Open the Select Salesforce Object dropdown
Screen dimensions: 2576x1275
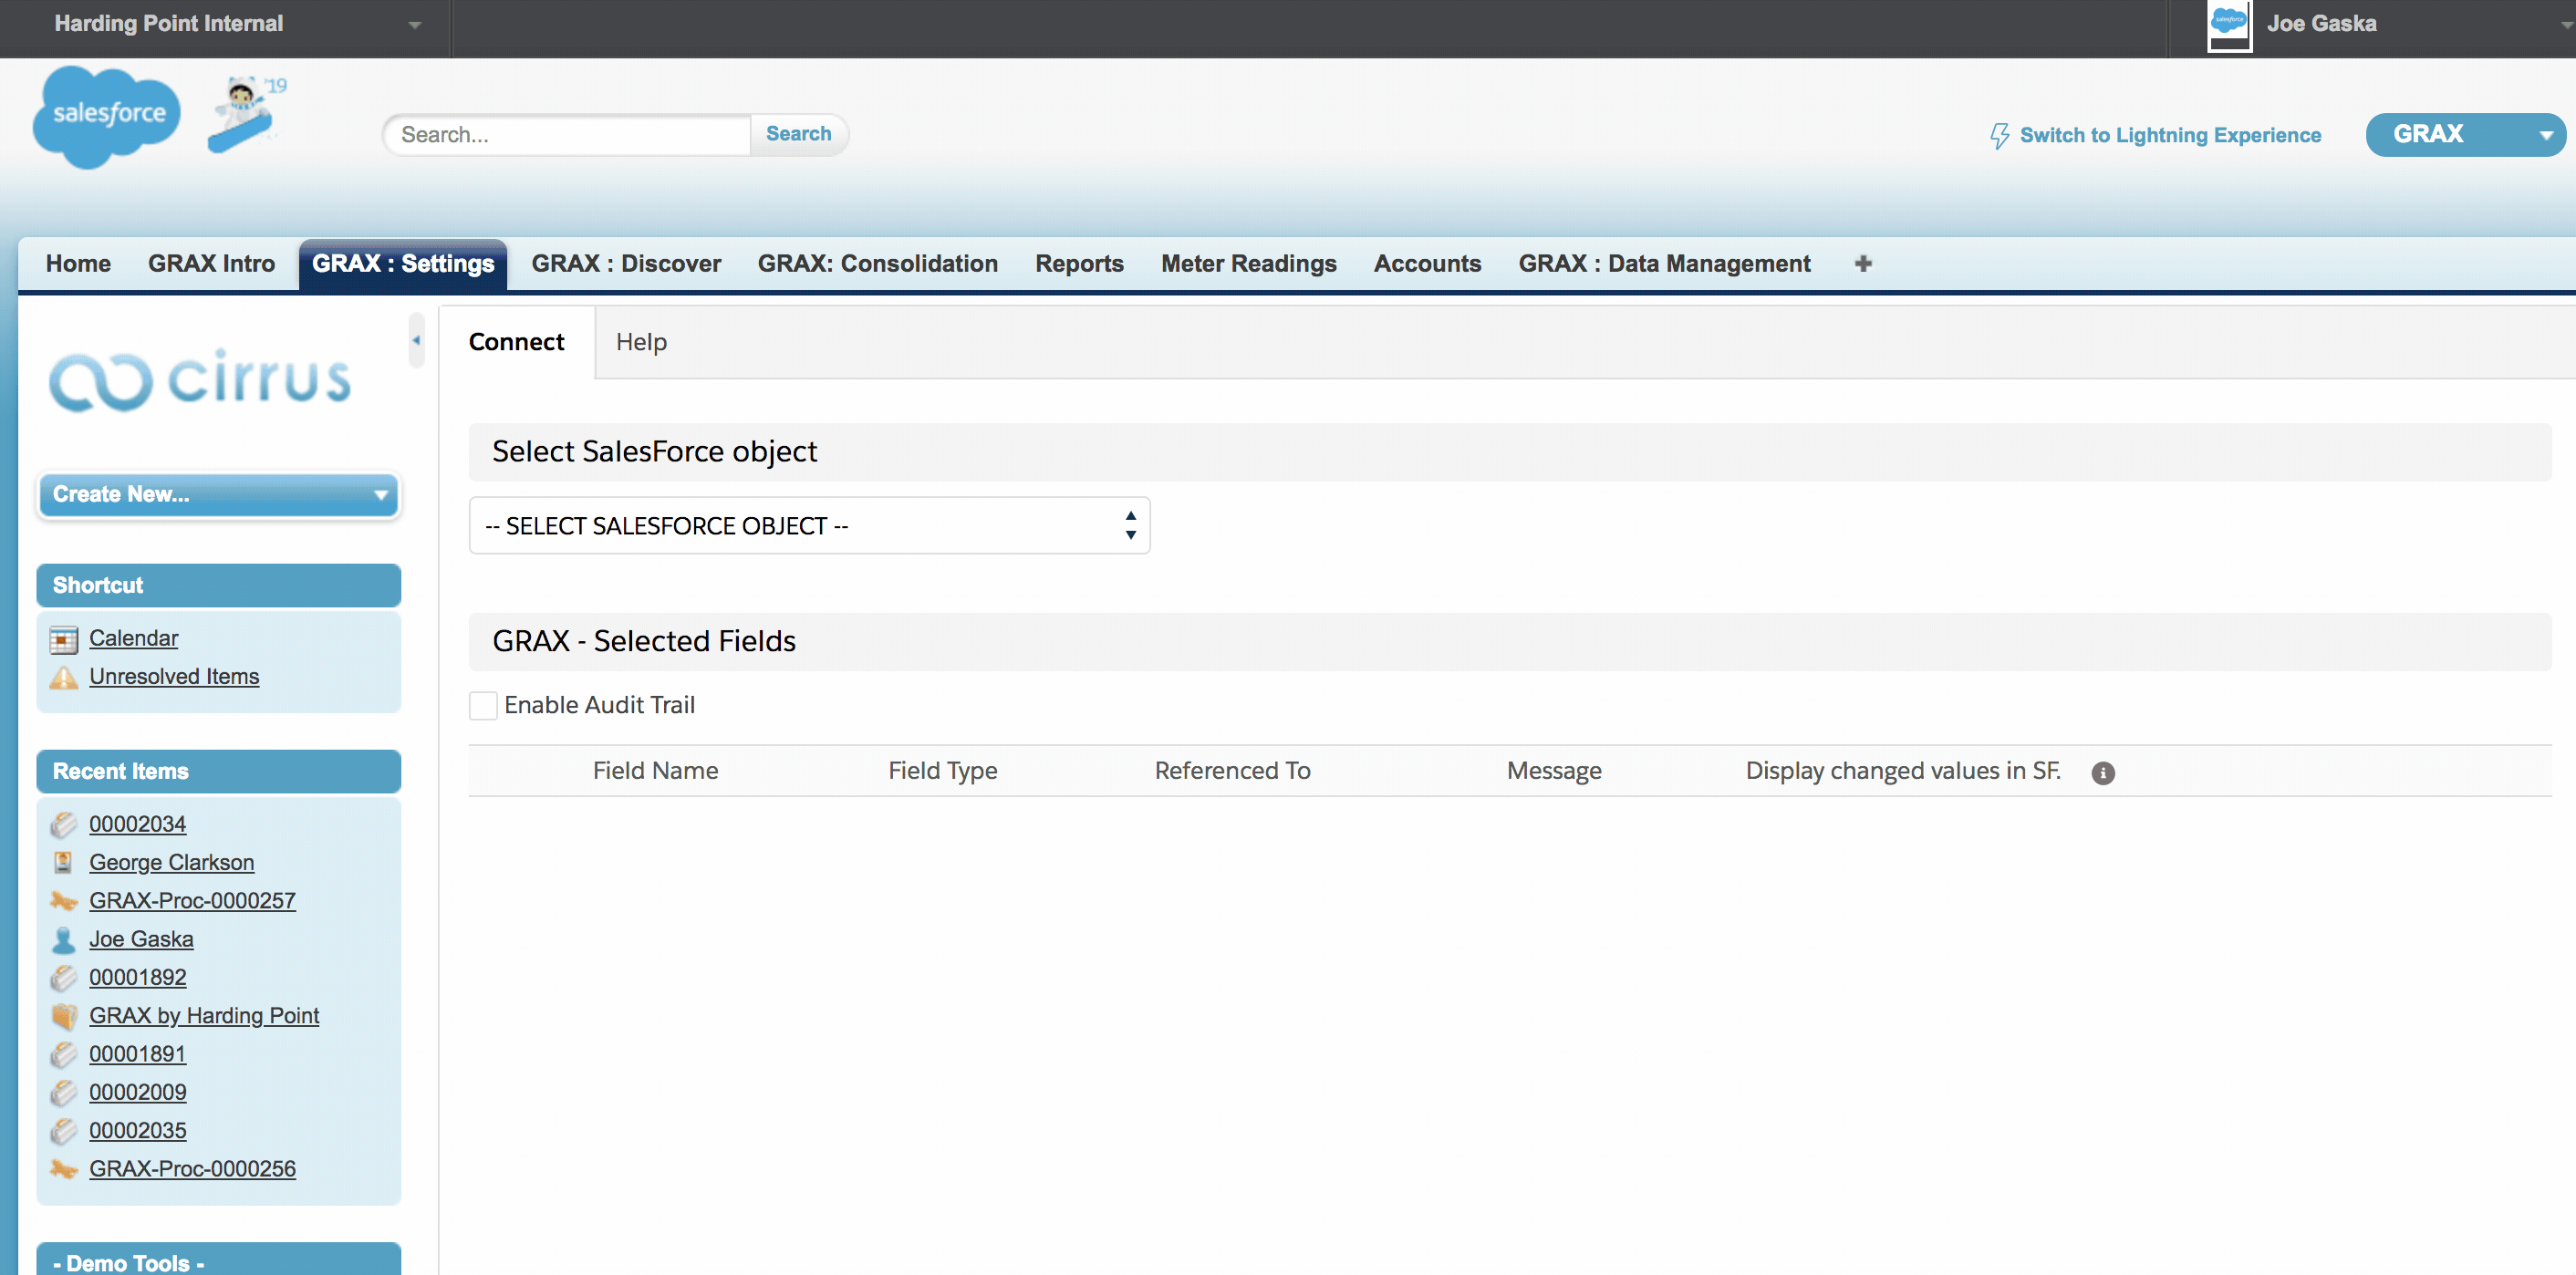point(808,525)
